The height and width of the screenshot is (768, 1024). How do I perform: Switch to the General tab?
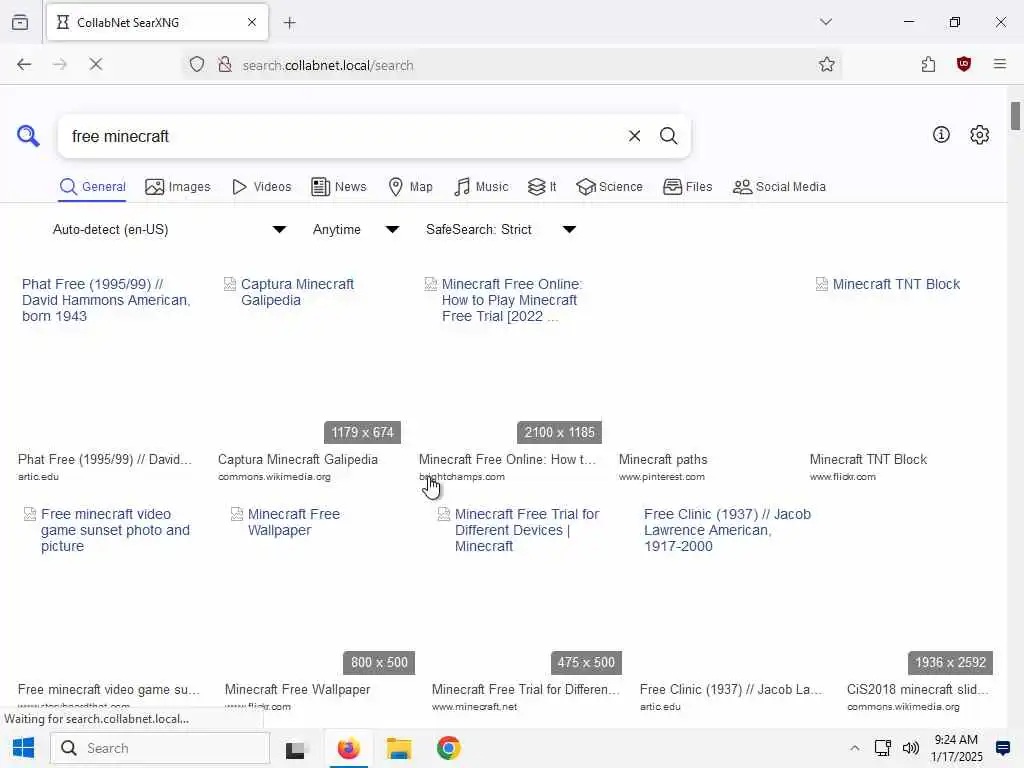pos(93,187)
